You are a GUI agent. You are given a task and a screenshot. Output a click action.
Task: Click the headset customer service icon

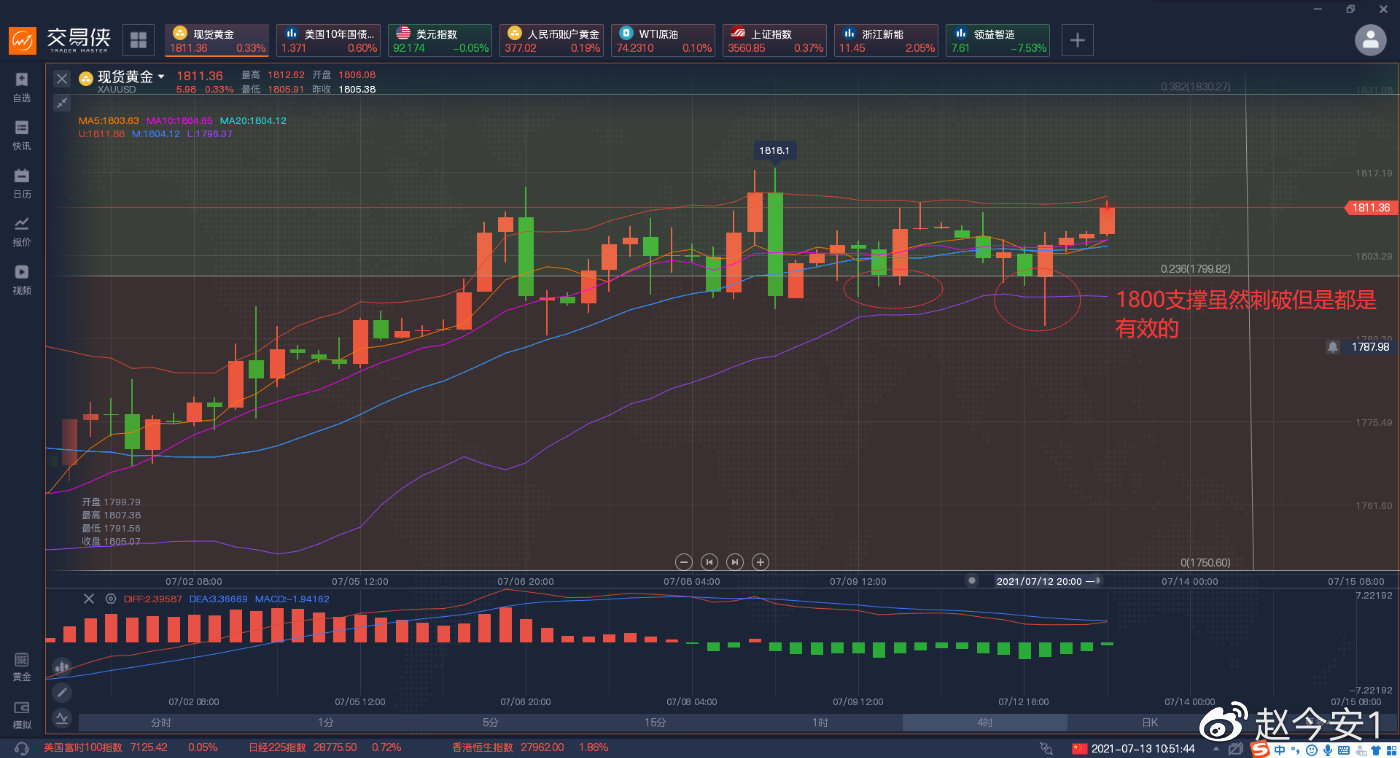(x=20, y=748)
